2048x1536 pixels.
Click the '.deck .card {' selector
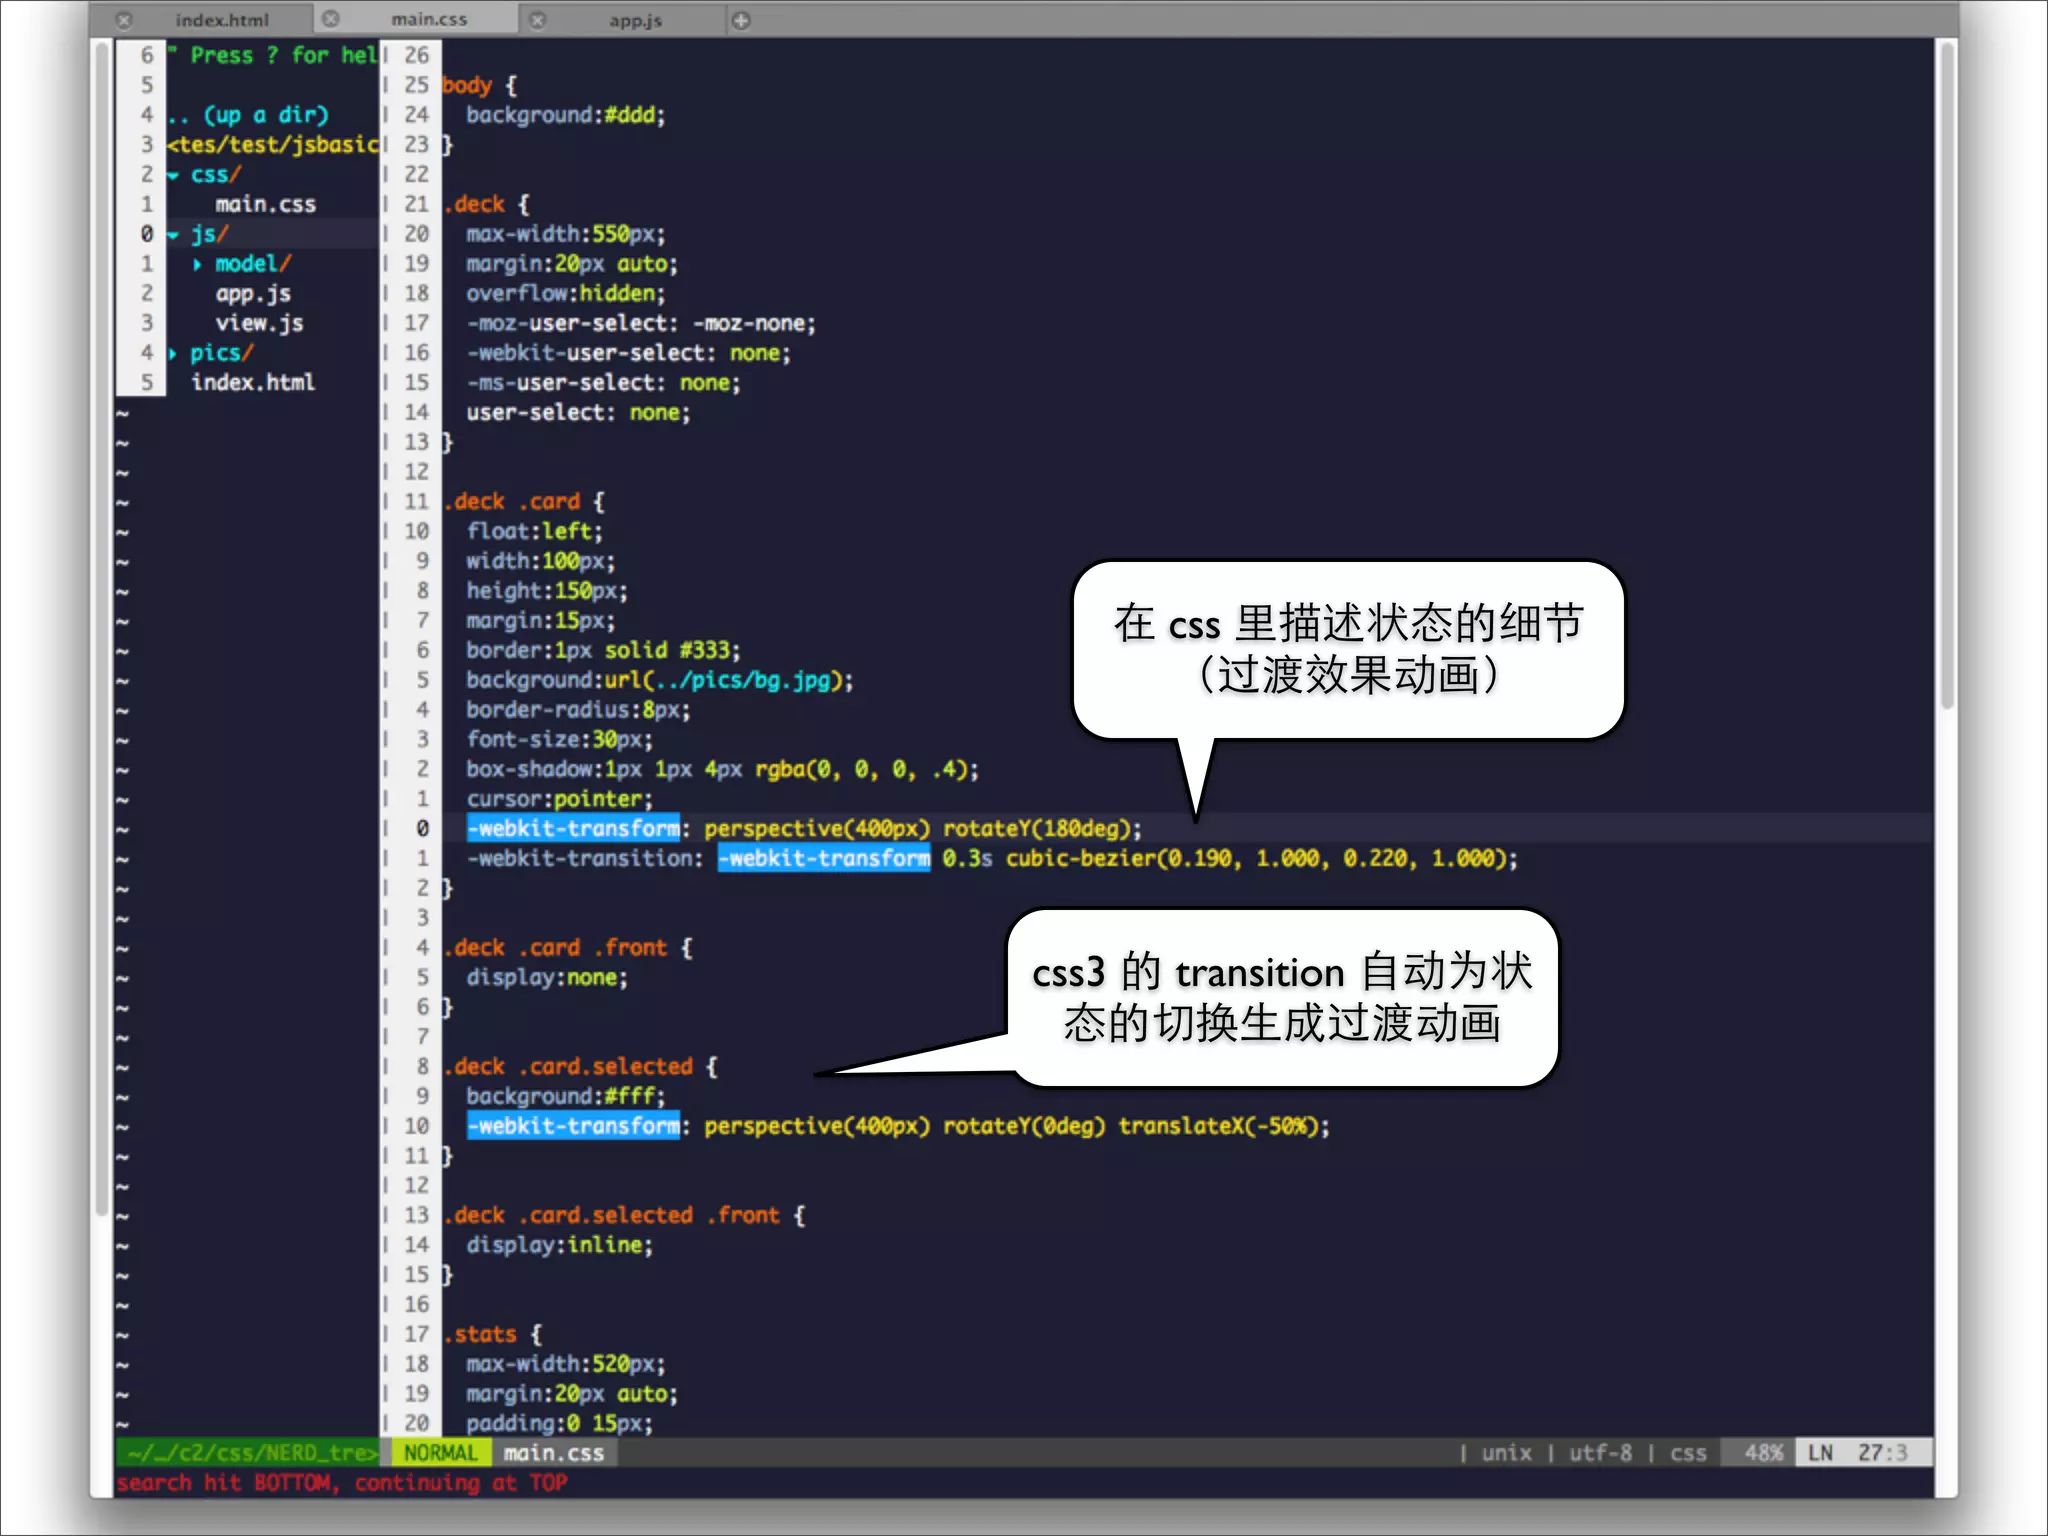tap(524, 502)
